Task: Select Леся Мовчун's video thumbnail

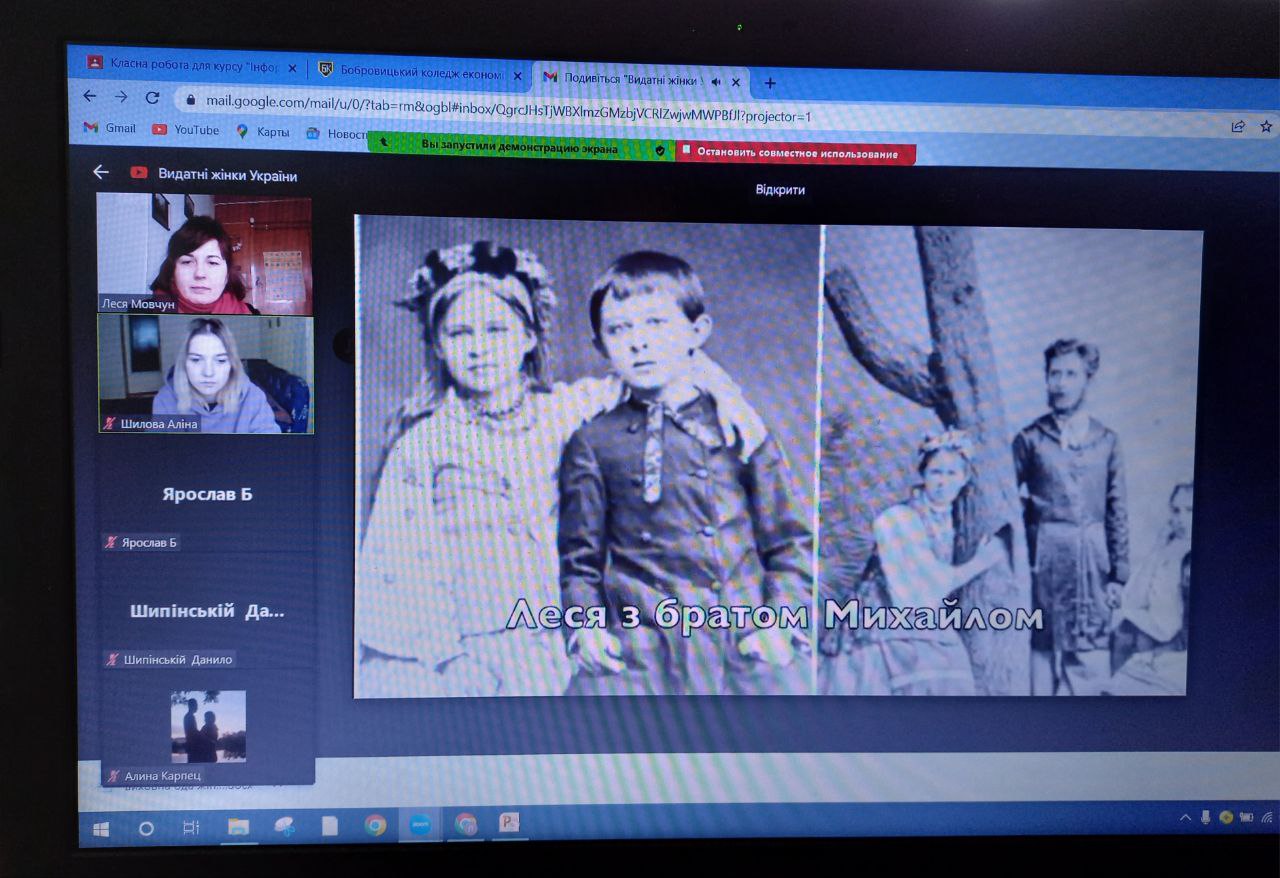Action: (x=204, y=253)
